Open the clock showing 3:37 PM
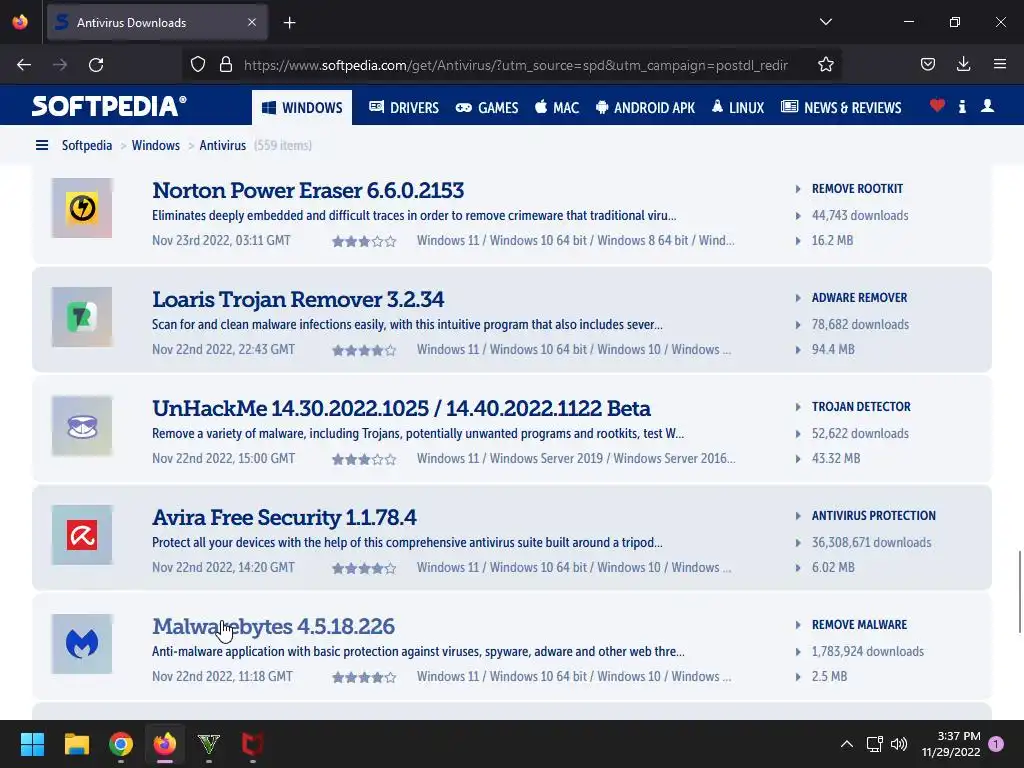This screenshot has height=768, width=1024. (x=951, y=744)
